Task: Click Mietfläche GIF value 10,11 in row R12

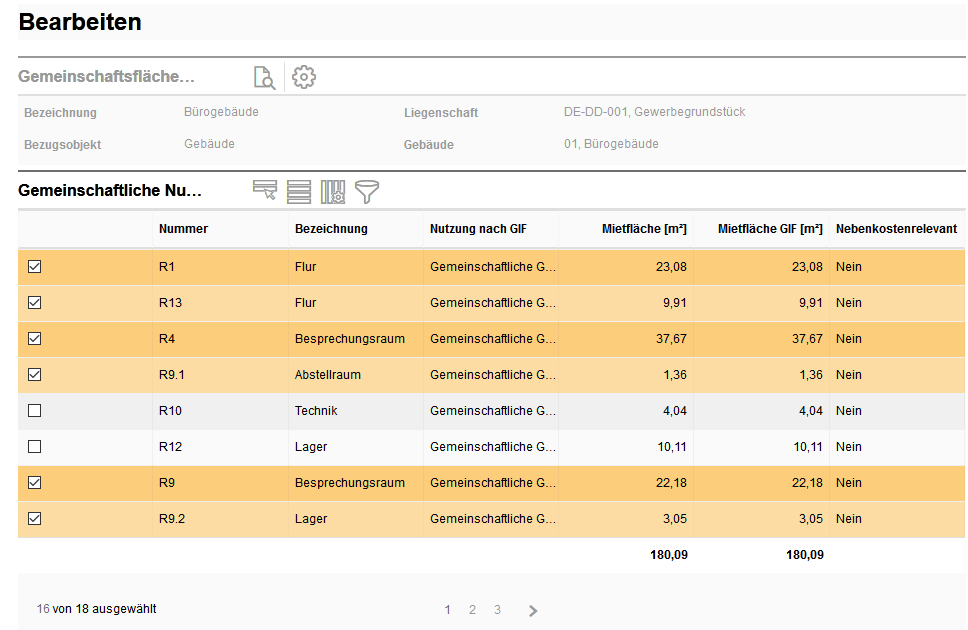Action: click(x=808, y=447)
